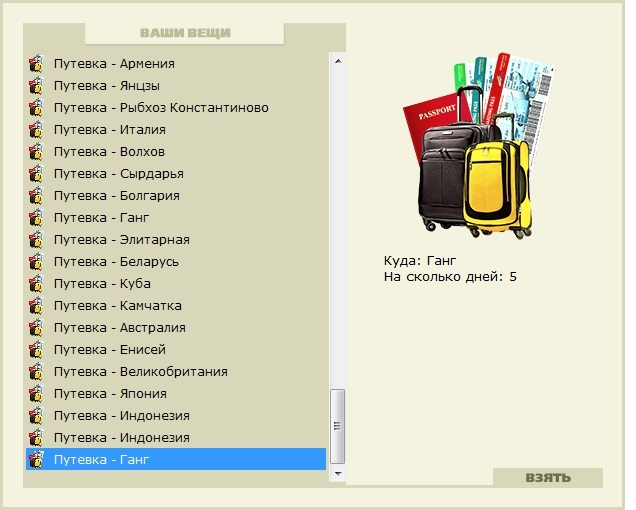636x510 pixels.
Task: Select Путевка - Куба in the list
Action: [x=176, y=283]
